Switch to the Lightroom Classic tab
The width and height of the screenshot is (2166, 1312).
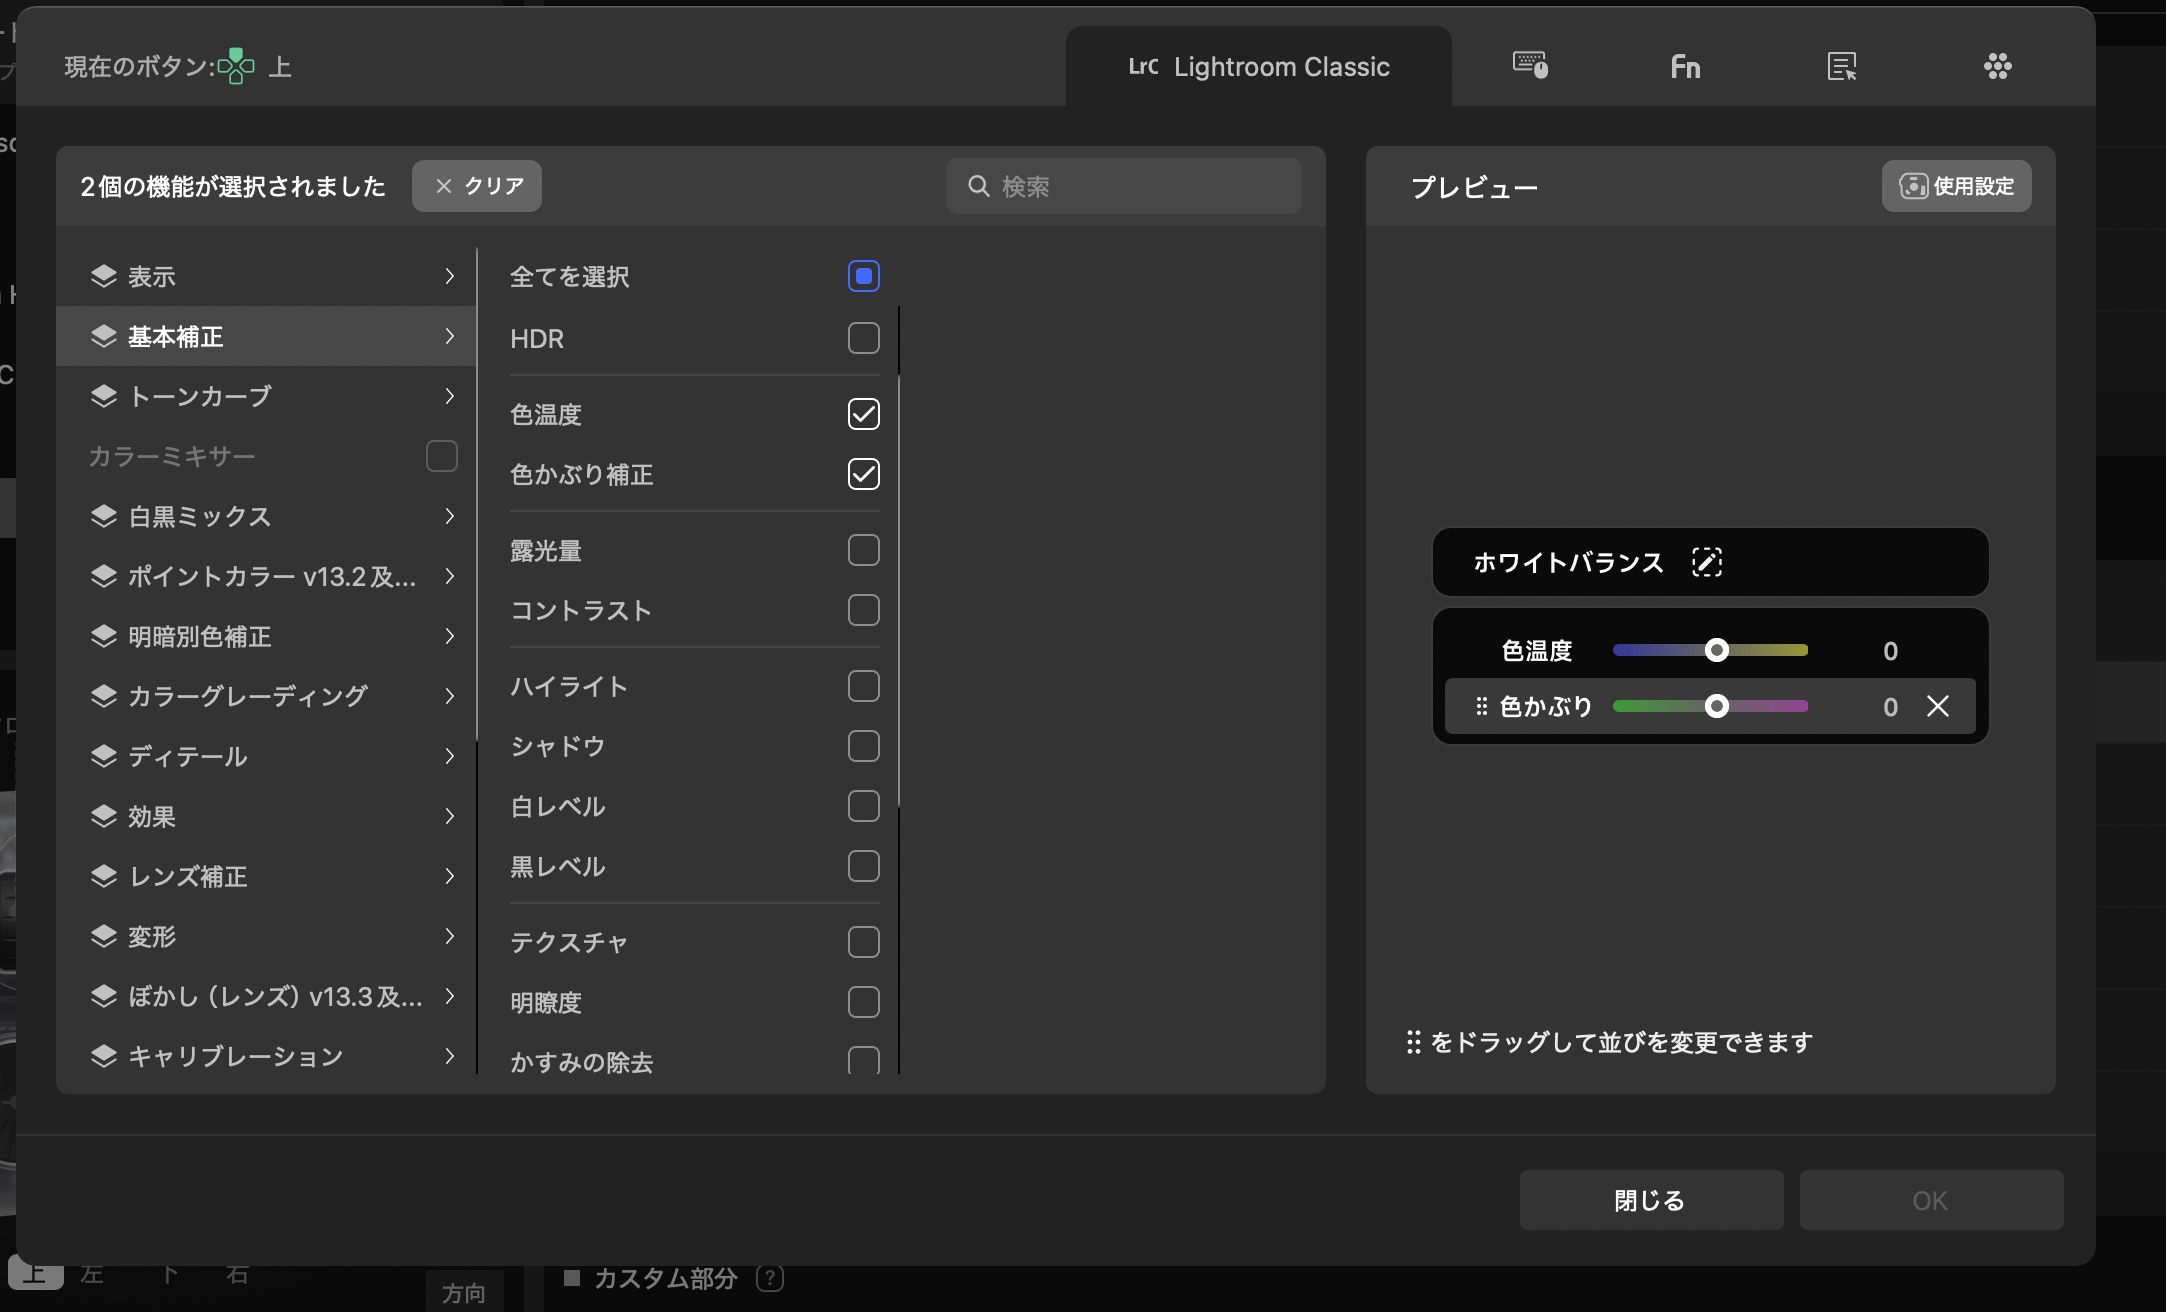click(1258, 67)
